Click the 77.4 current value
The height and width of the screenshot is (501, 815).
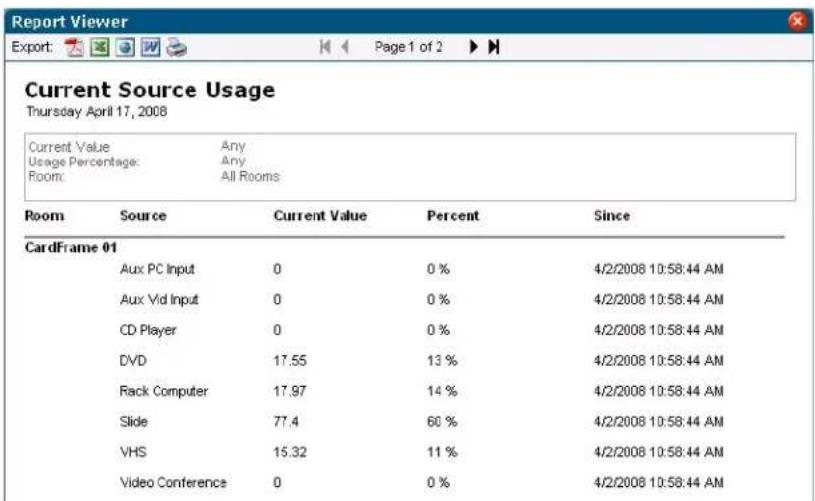click(286, 421)
